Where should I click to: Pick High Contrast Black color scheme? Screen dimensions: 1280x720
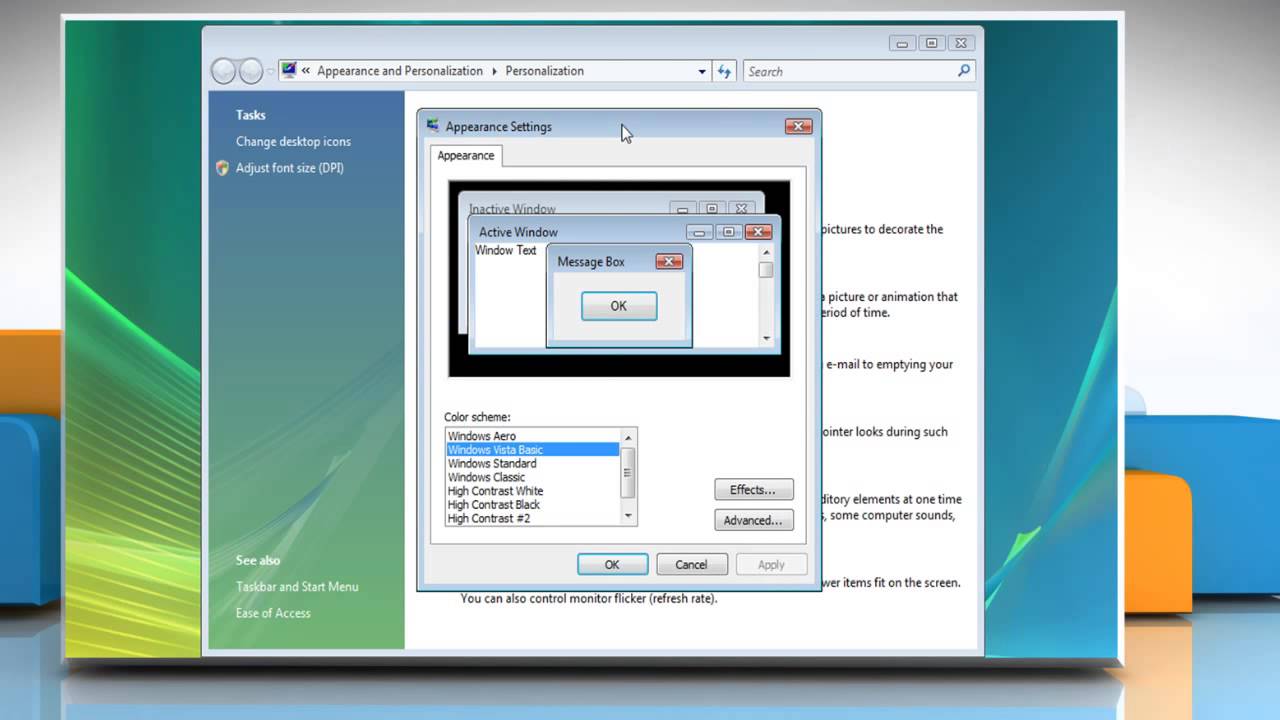494,505
